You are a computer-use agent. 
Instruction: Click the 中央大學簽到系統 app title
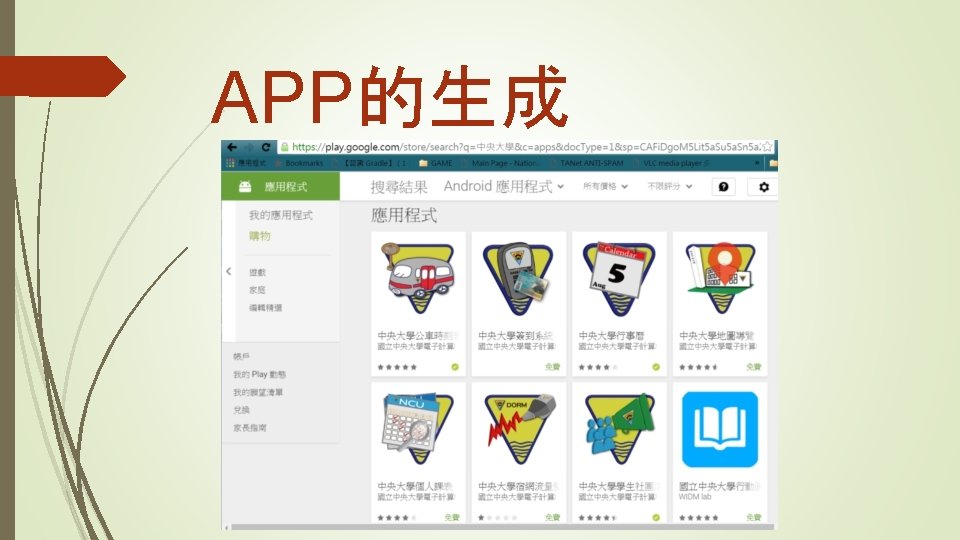[x=516, y=336]
